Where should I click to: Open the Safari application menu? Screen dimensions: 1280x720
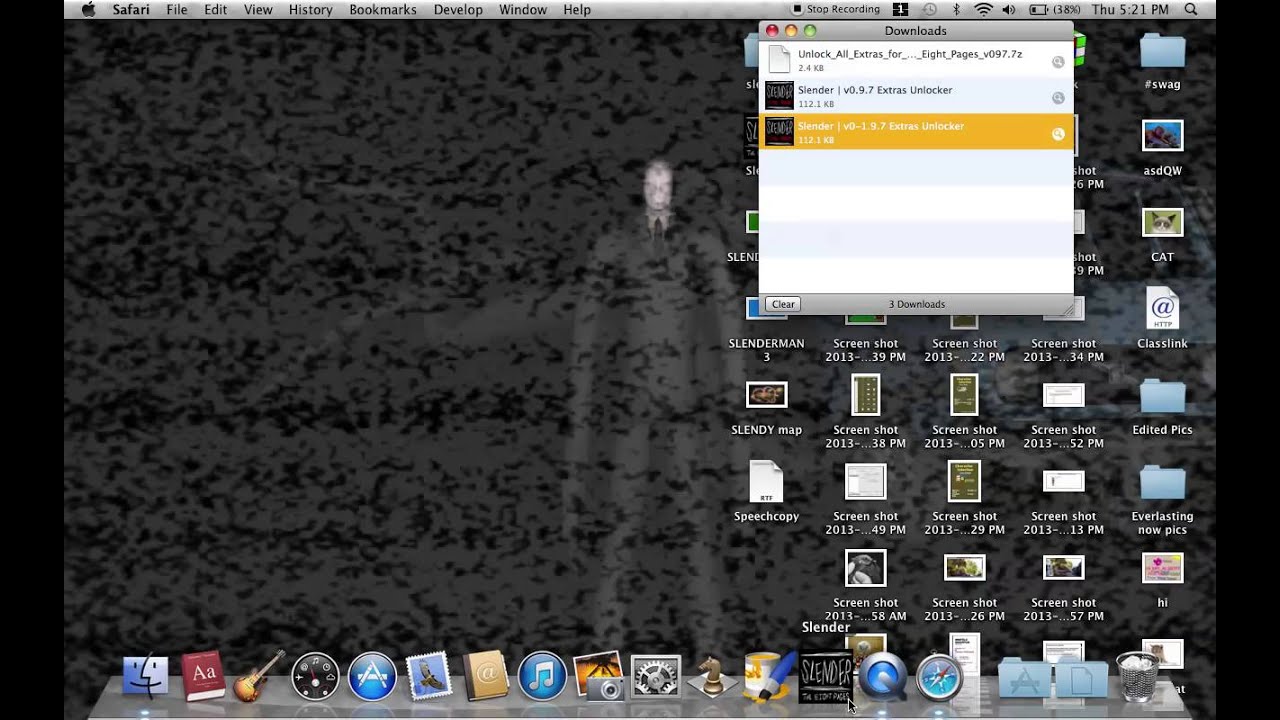(131, 9)
